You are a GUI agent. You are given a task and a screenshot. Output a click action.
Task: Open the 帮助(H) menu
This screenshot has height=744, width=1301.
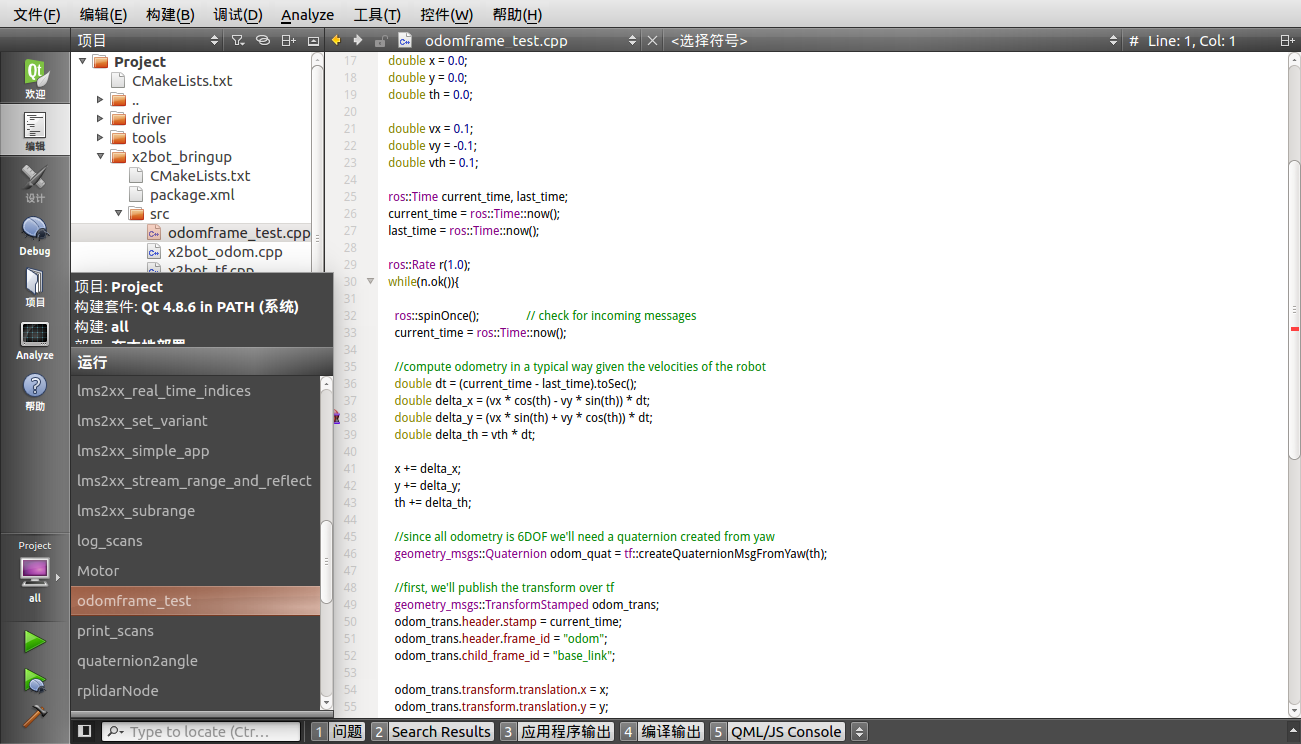(x=517, y=14)
